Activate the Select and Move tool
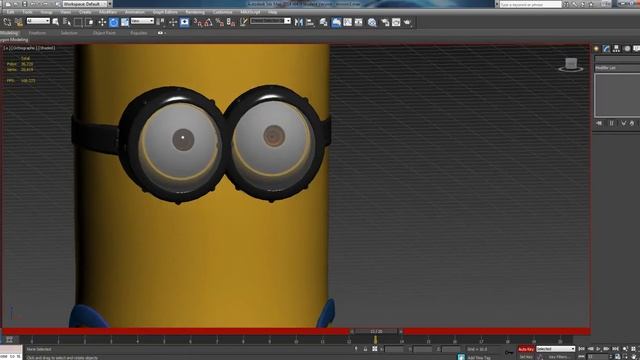The width and height of the screenshot is (640, 360). point(102,22)
